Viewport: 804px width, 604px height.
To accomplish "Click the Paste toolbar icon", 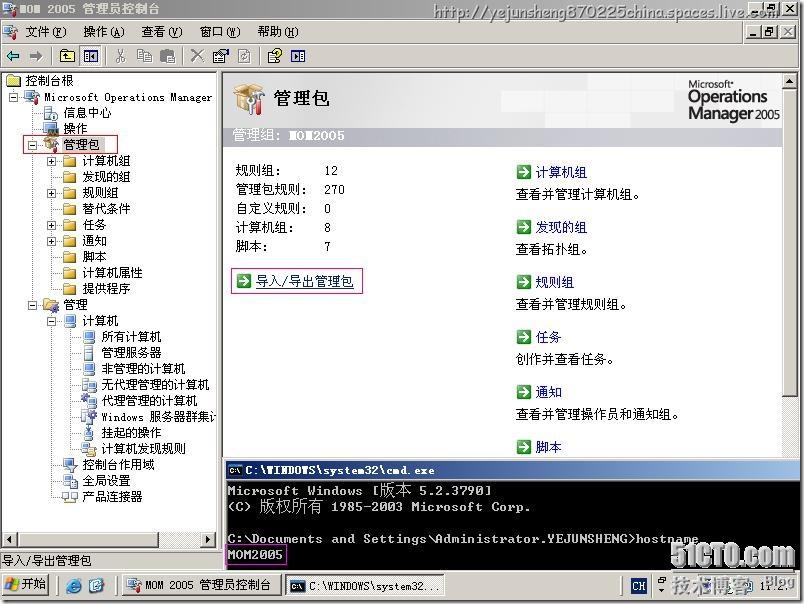I will coord(168,56).
